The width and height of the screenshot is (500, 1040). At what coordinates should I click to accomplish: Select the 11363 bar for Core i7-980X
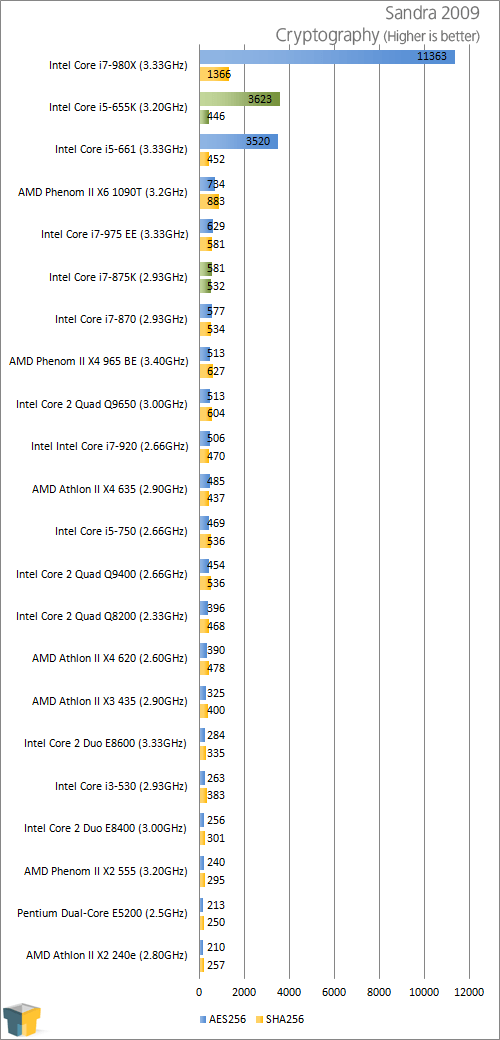327,57
